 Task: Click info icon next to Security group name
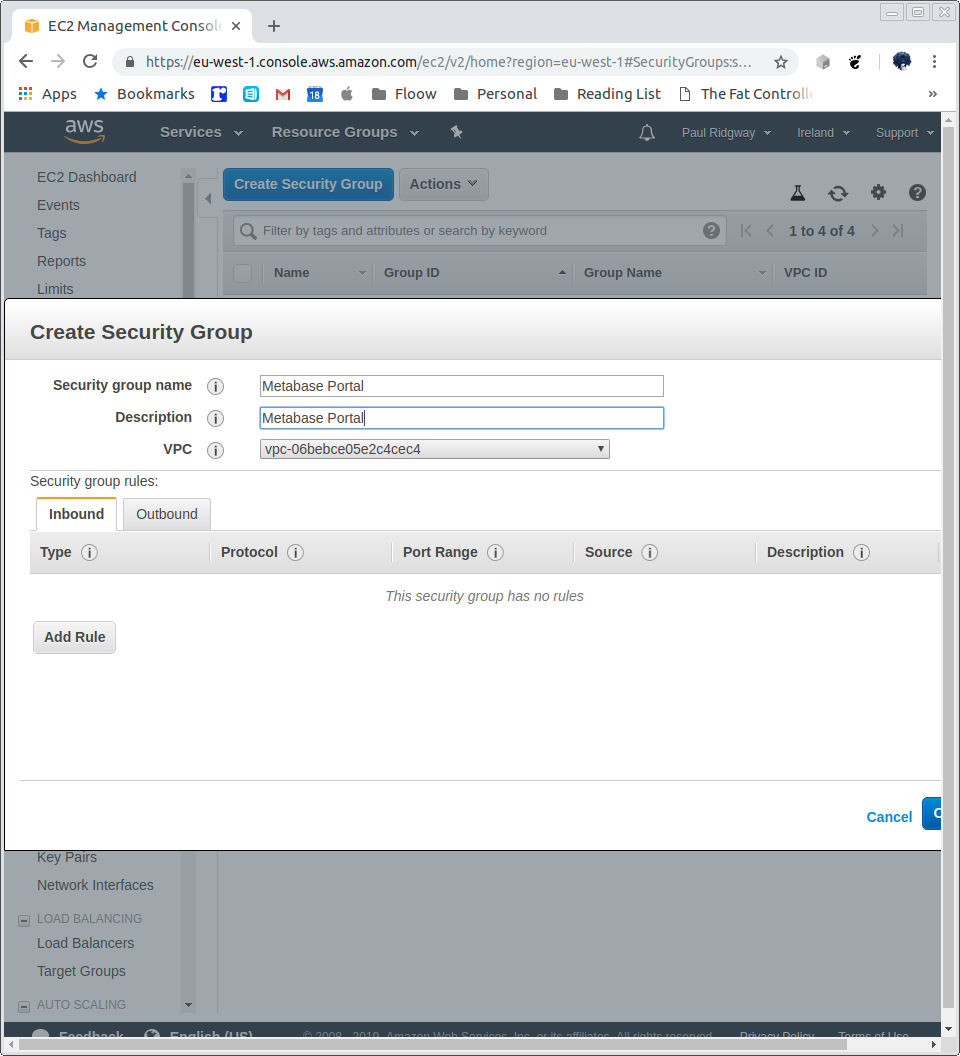click(216, 387)
